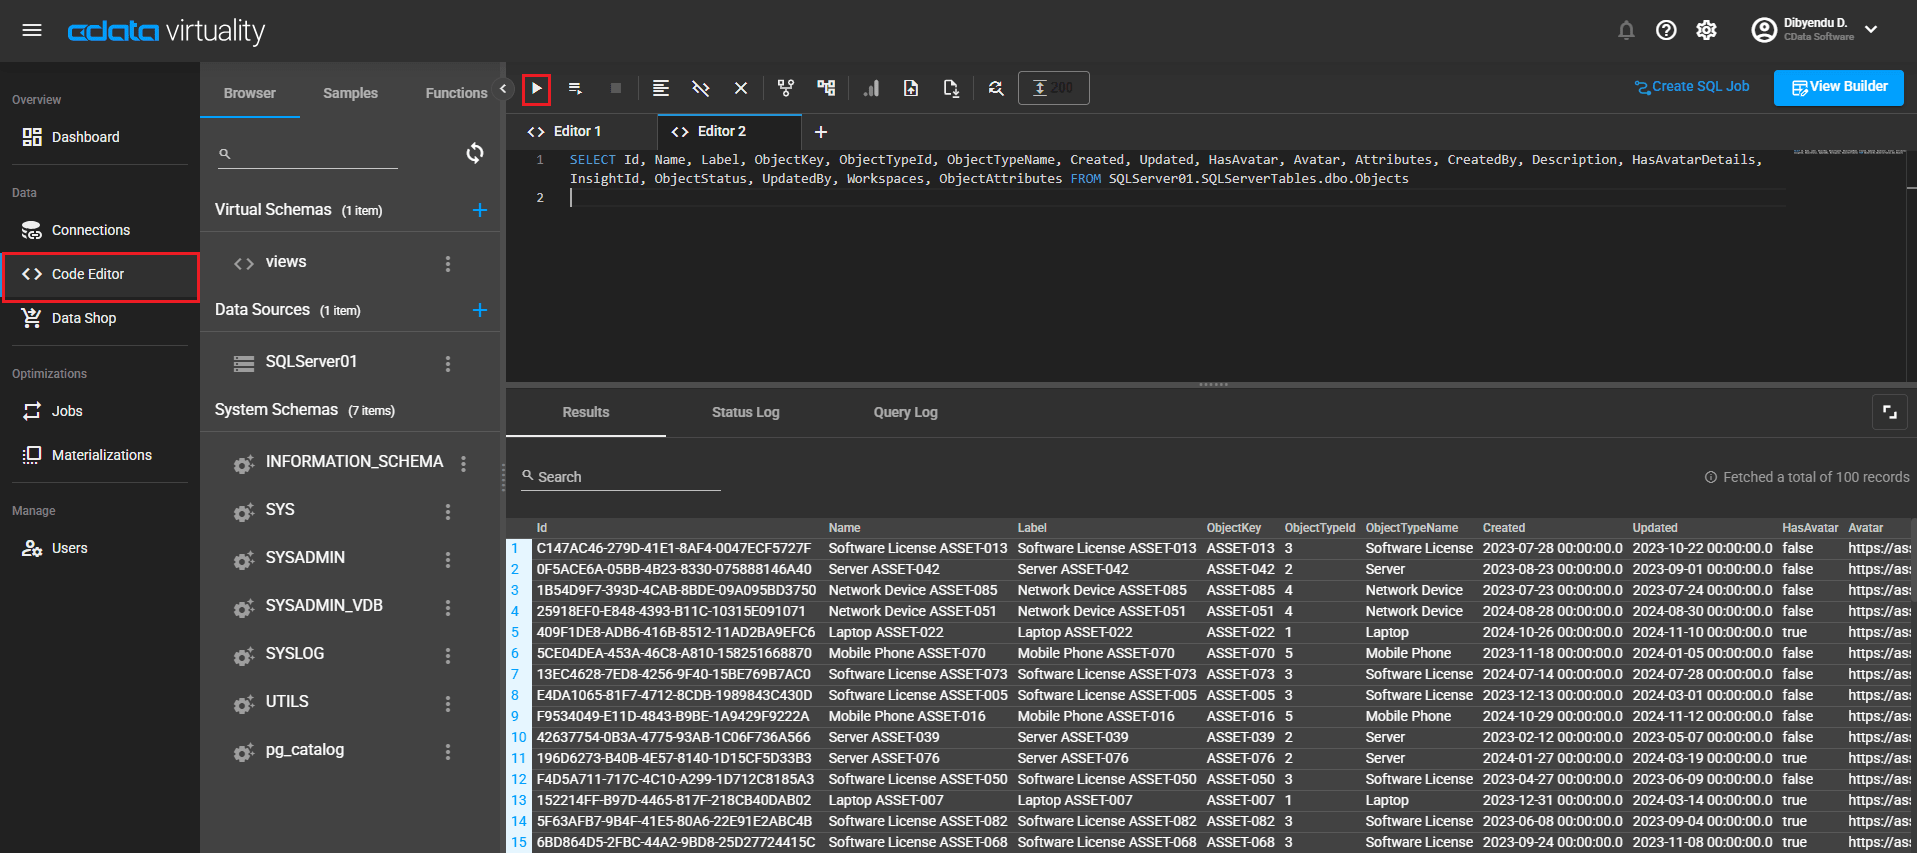Viewport: 1917px width, 853px height.
Task: Click the Create SQL Job link
Action: pyautogui.click(x=1692, y=87)
